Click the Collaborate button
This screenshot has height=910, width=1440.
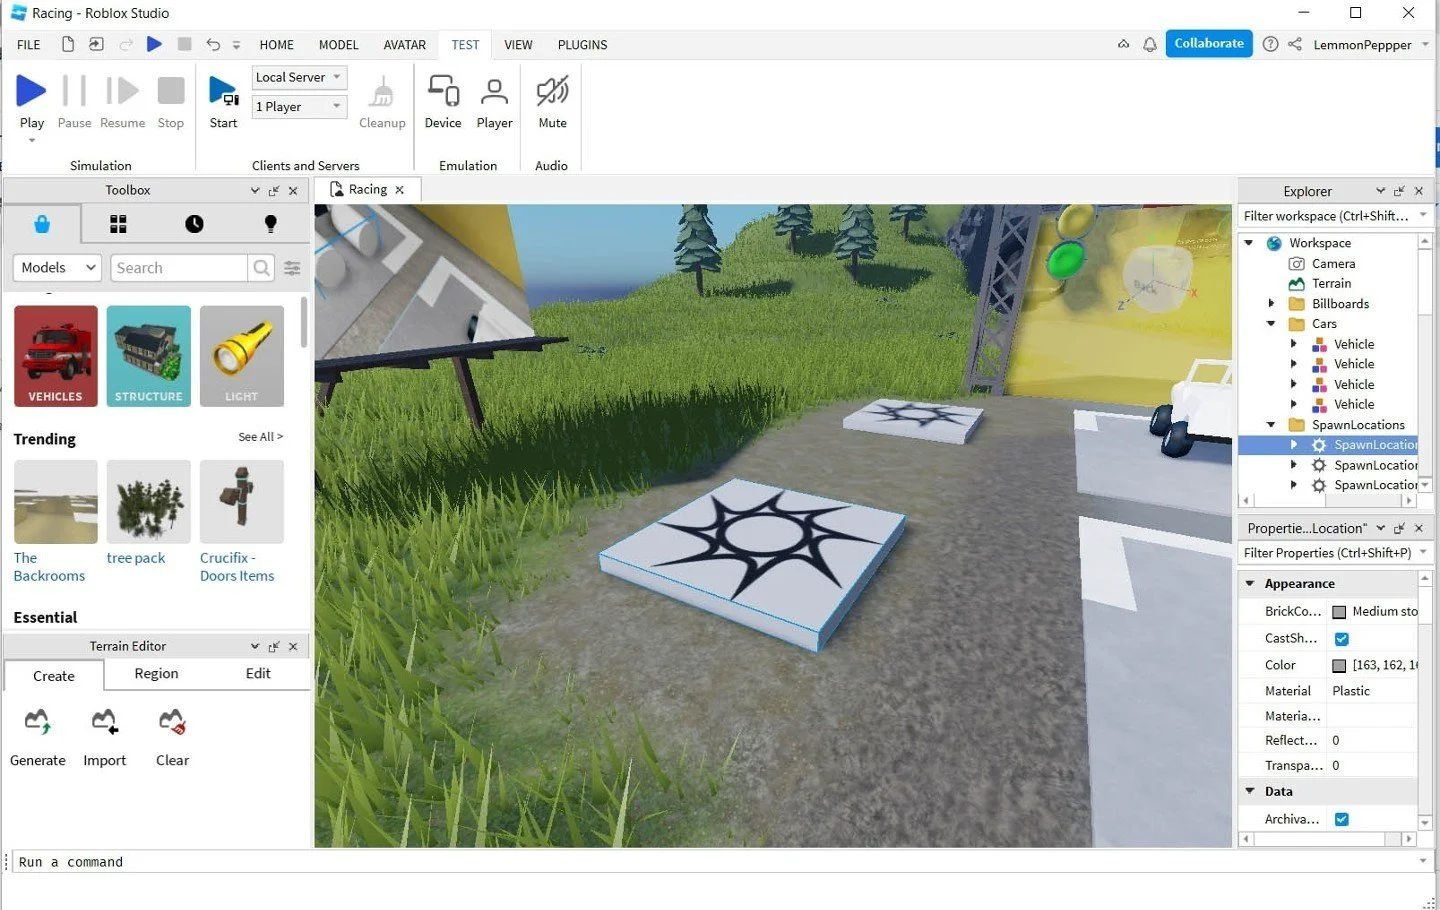click(1208, 44)
